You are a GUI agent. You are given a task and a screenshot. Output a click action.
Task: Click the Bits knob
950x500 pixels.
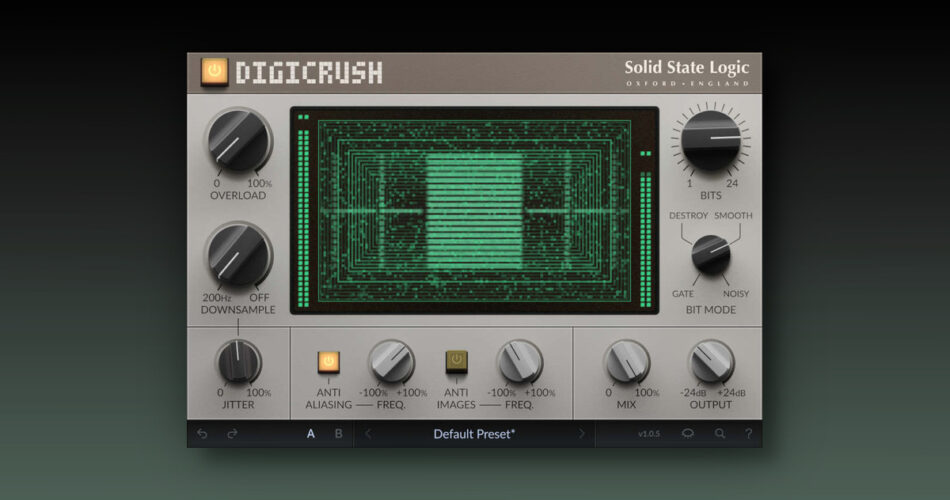click(x=710, y=140)
